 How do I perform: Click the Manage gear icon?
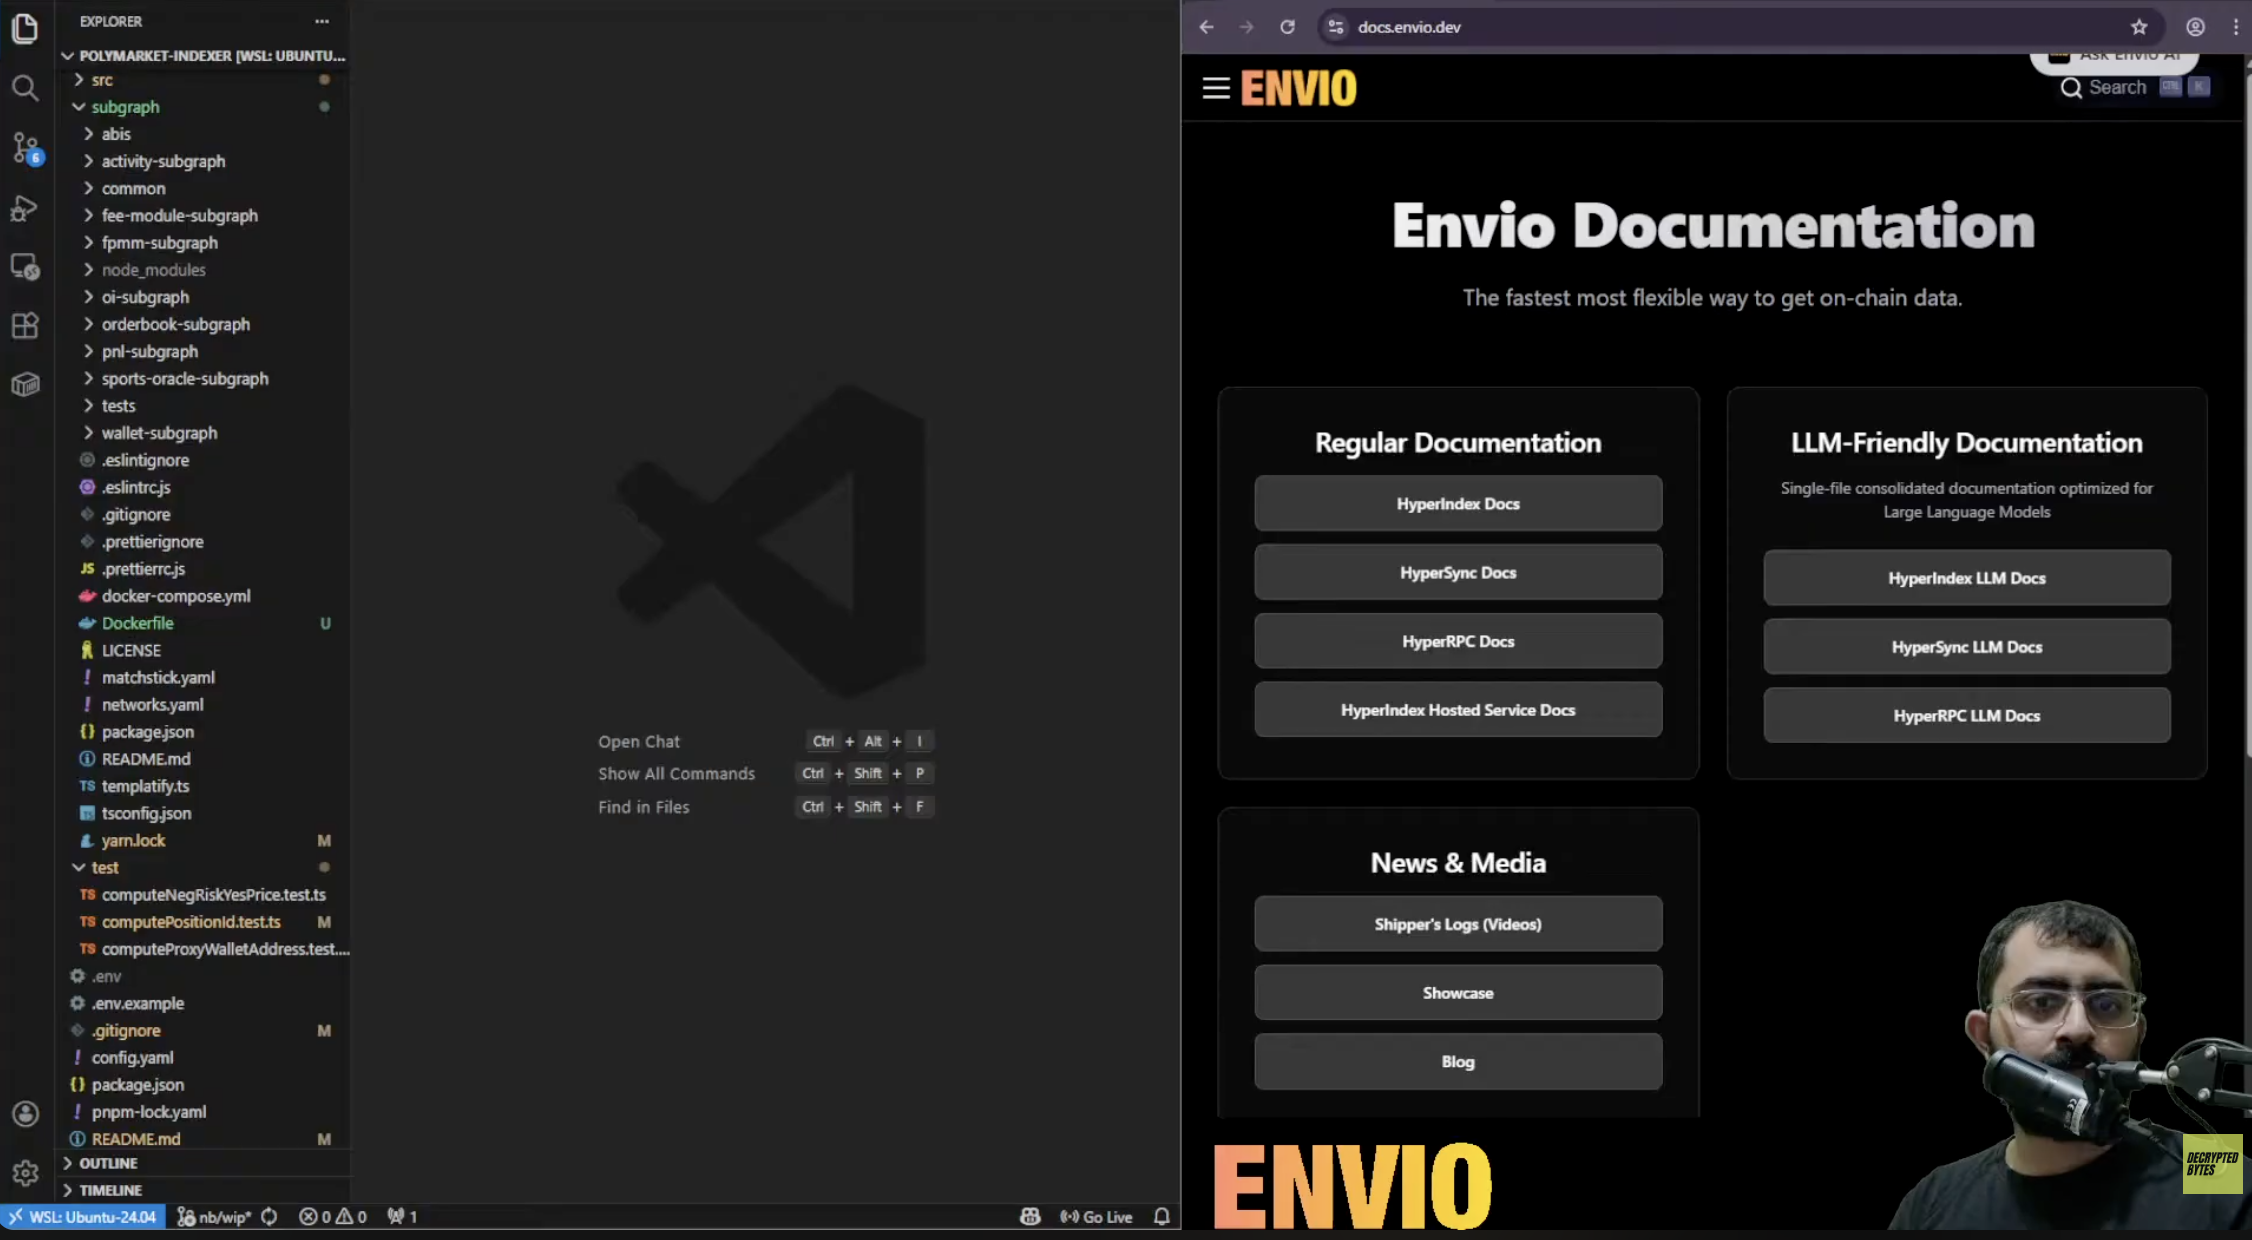tap(25, 1172)
